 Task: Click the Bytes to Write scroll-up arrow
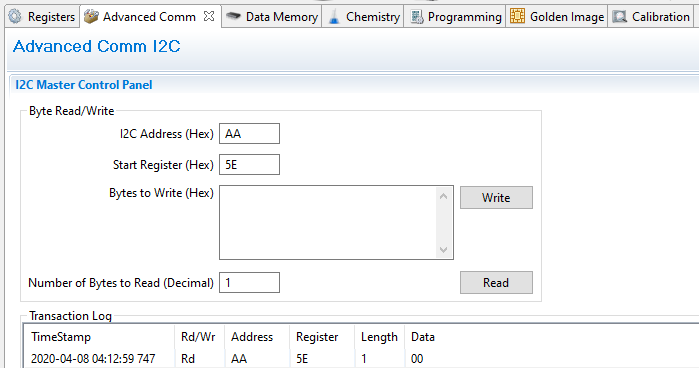[443, 196]
